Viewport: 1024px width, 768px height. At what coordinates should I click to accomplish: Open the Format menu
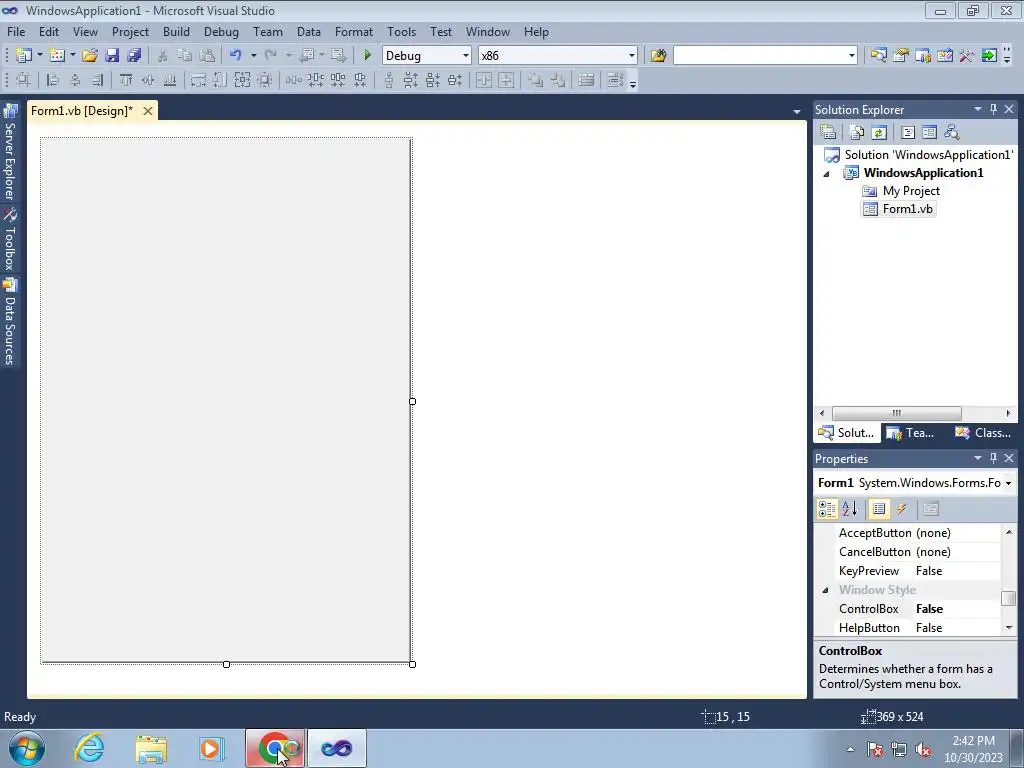(353, 31)
